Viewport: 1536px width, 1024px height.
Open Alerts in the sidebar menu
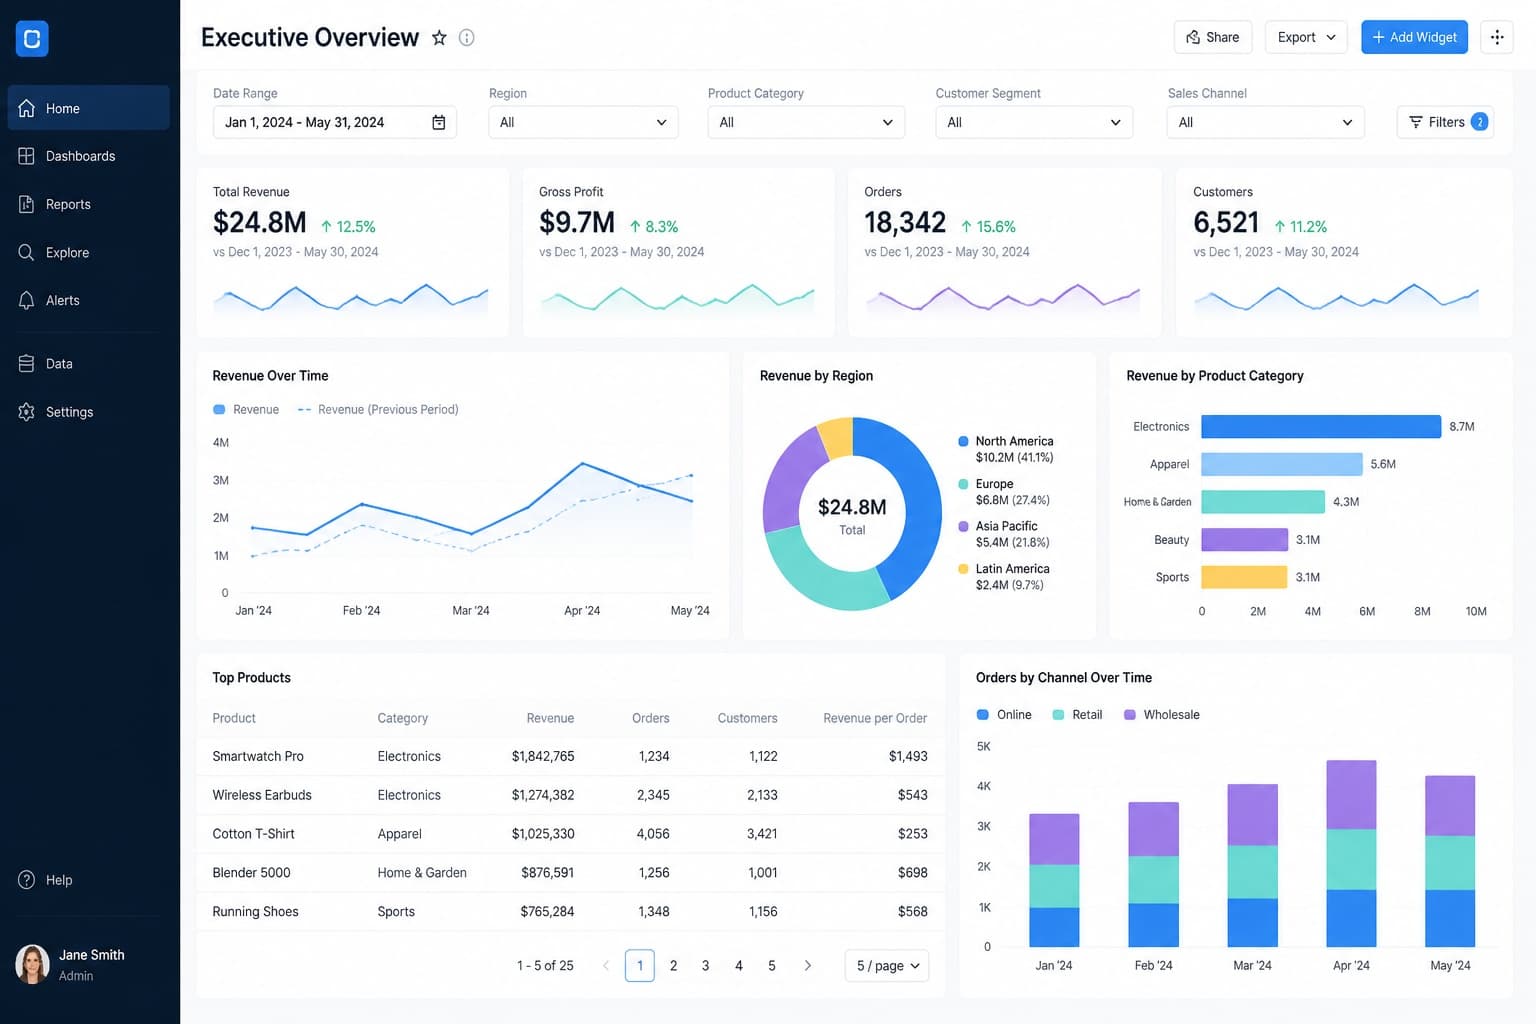tap(88, 300)
